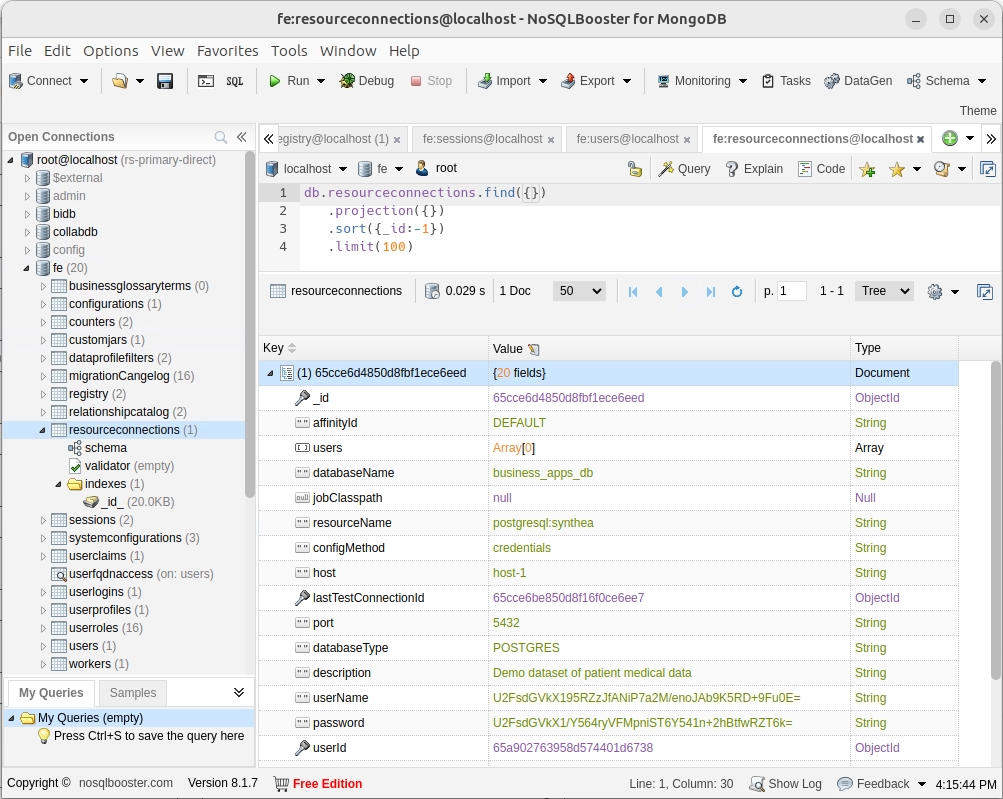Open the nosqlbooster.com link
Viewport: 1003px width, 799px height.
tap(126, 783)
